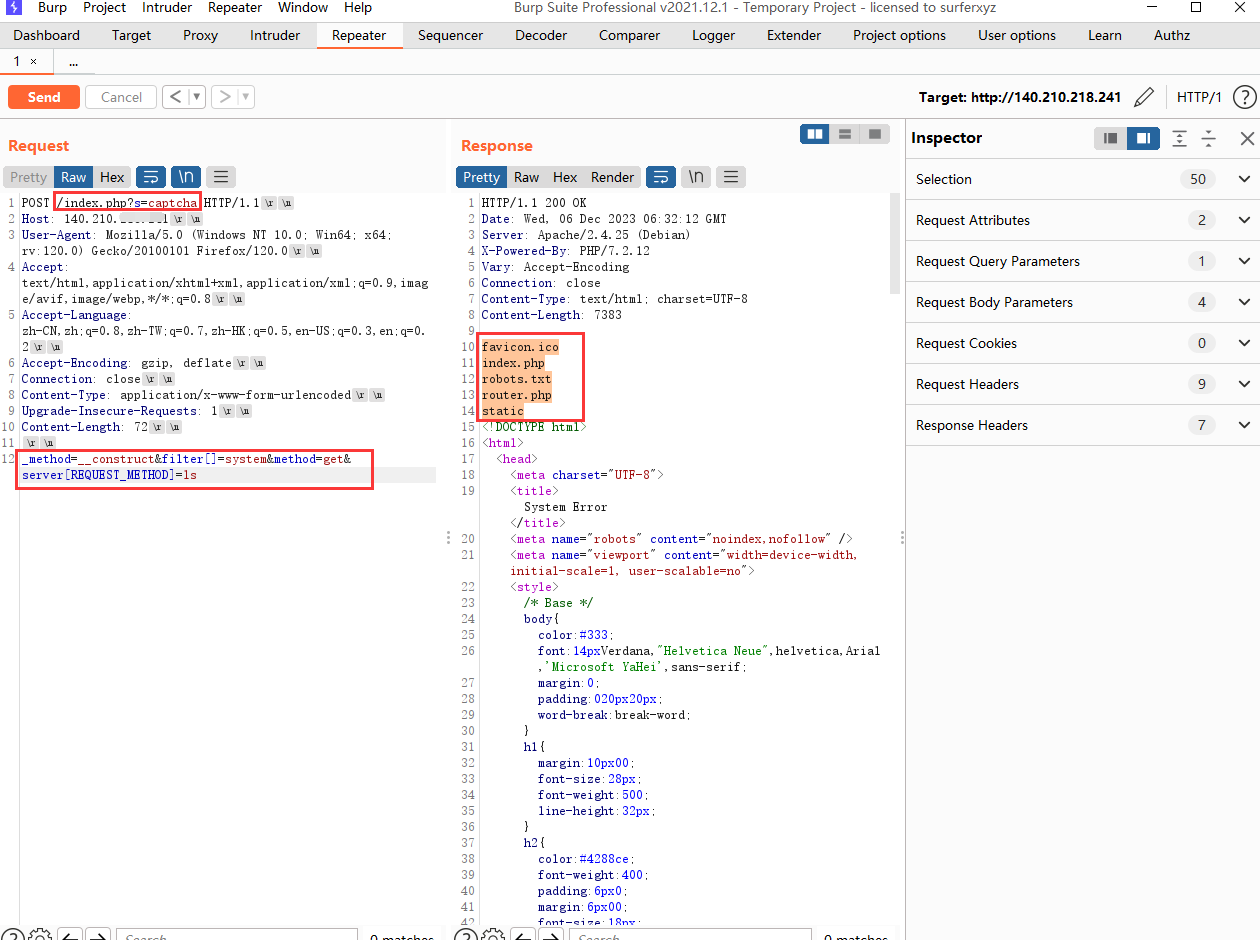The image size is (1260, 940).
Task: Close Repeater tab 1
Action: coord(33,61)
